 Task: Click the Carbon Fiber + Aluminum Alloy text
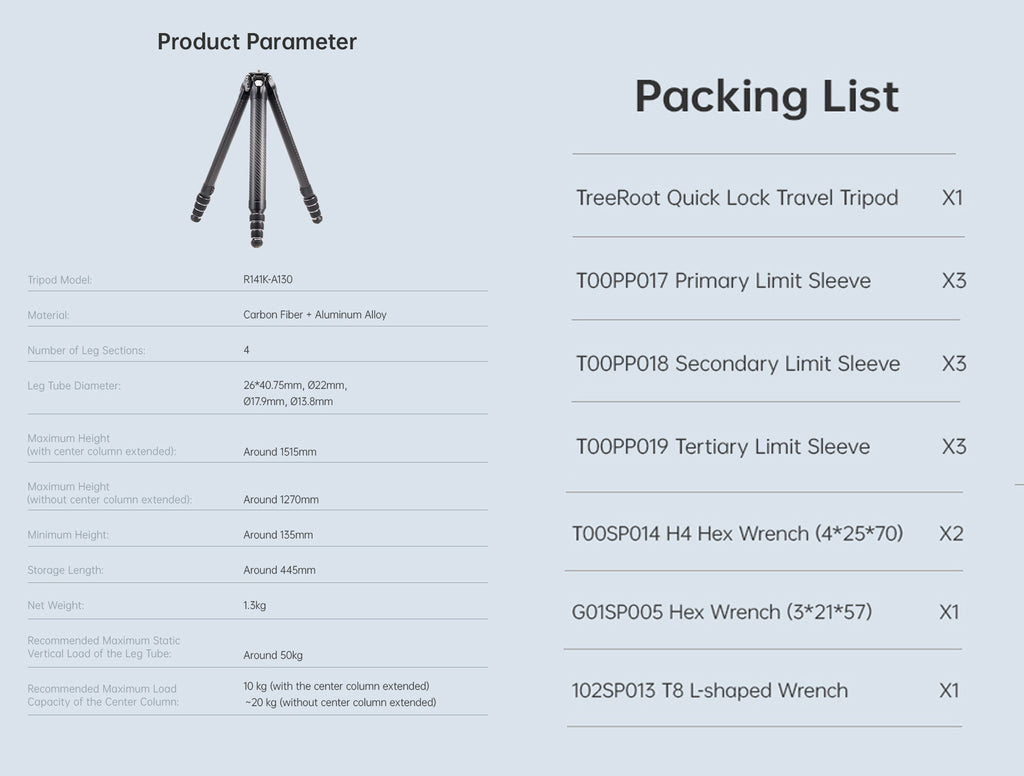(x=315, y=315)
